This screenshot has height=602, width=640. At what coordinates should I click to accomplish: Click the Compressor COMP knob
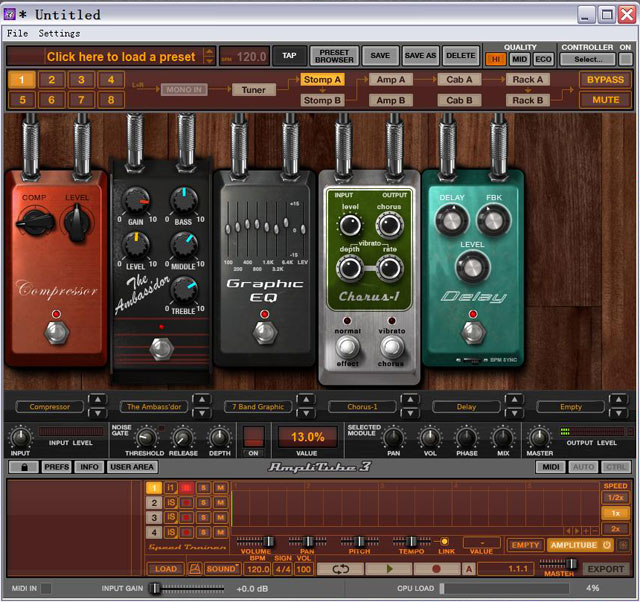click(x=36, y=222)
